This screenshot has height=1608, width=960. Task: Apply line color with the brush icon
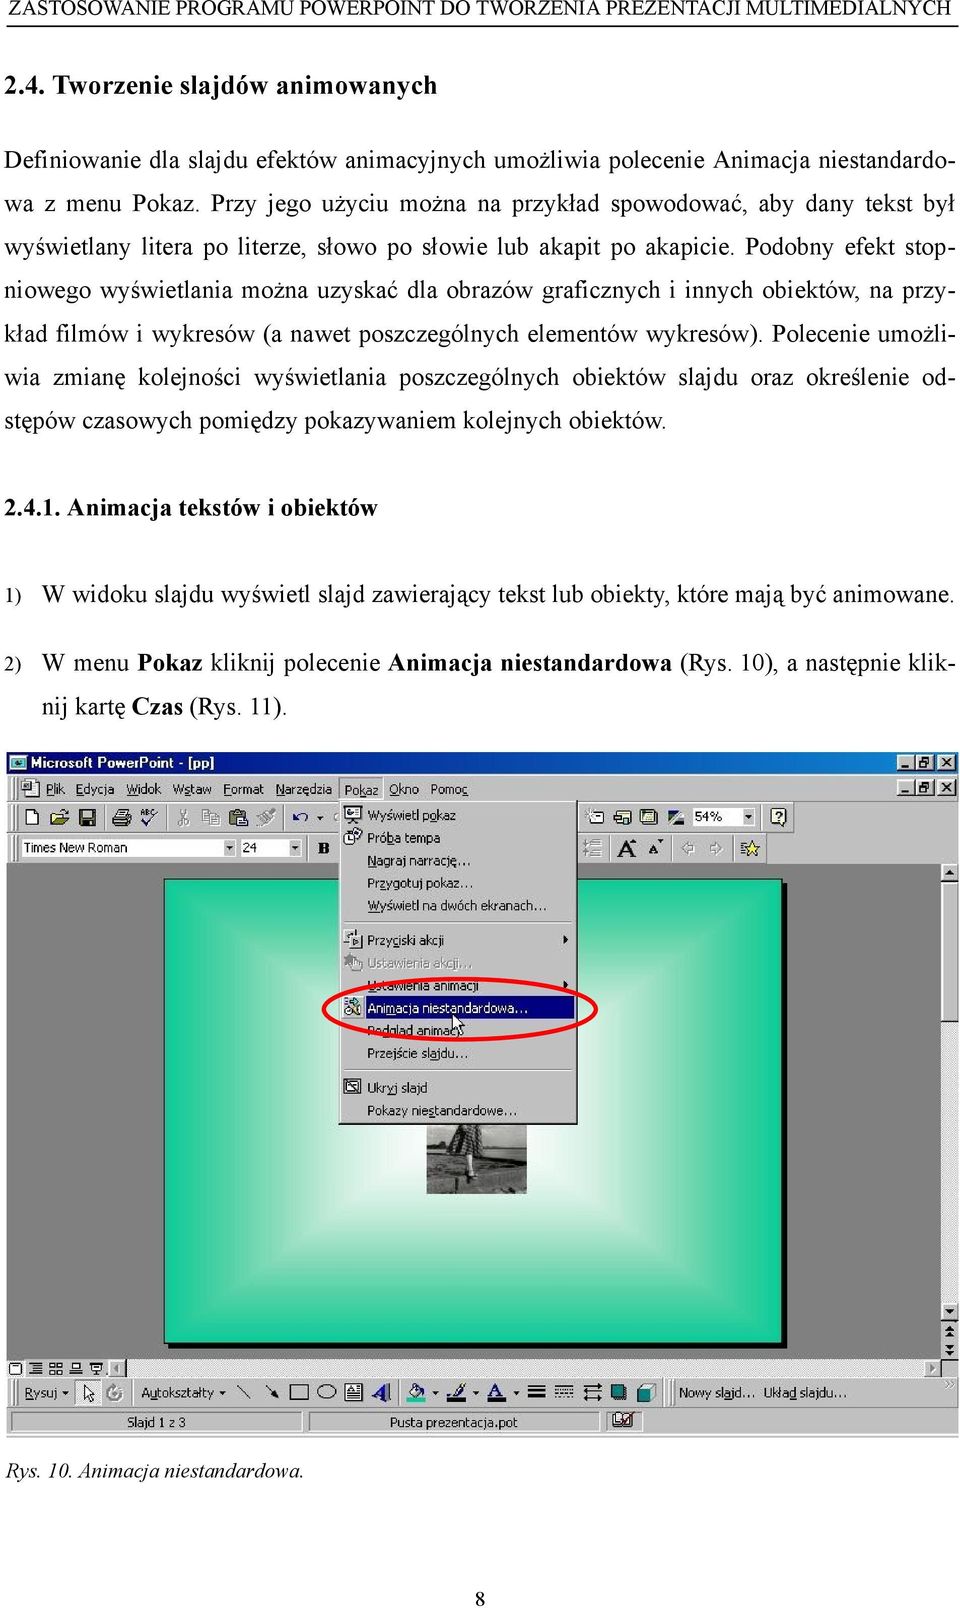point(456,1392)
